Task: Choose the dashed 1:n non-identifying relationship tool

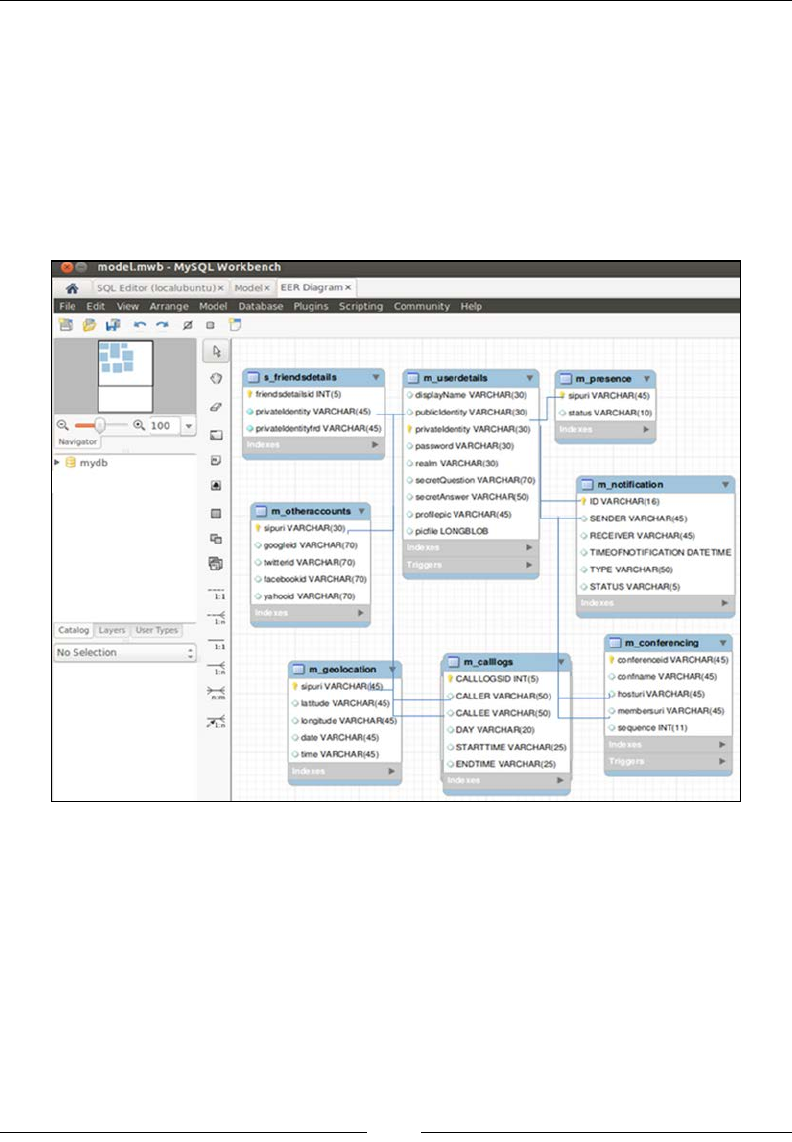Action: coord(217,617)
